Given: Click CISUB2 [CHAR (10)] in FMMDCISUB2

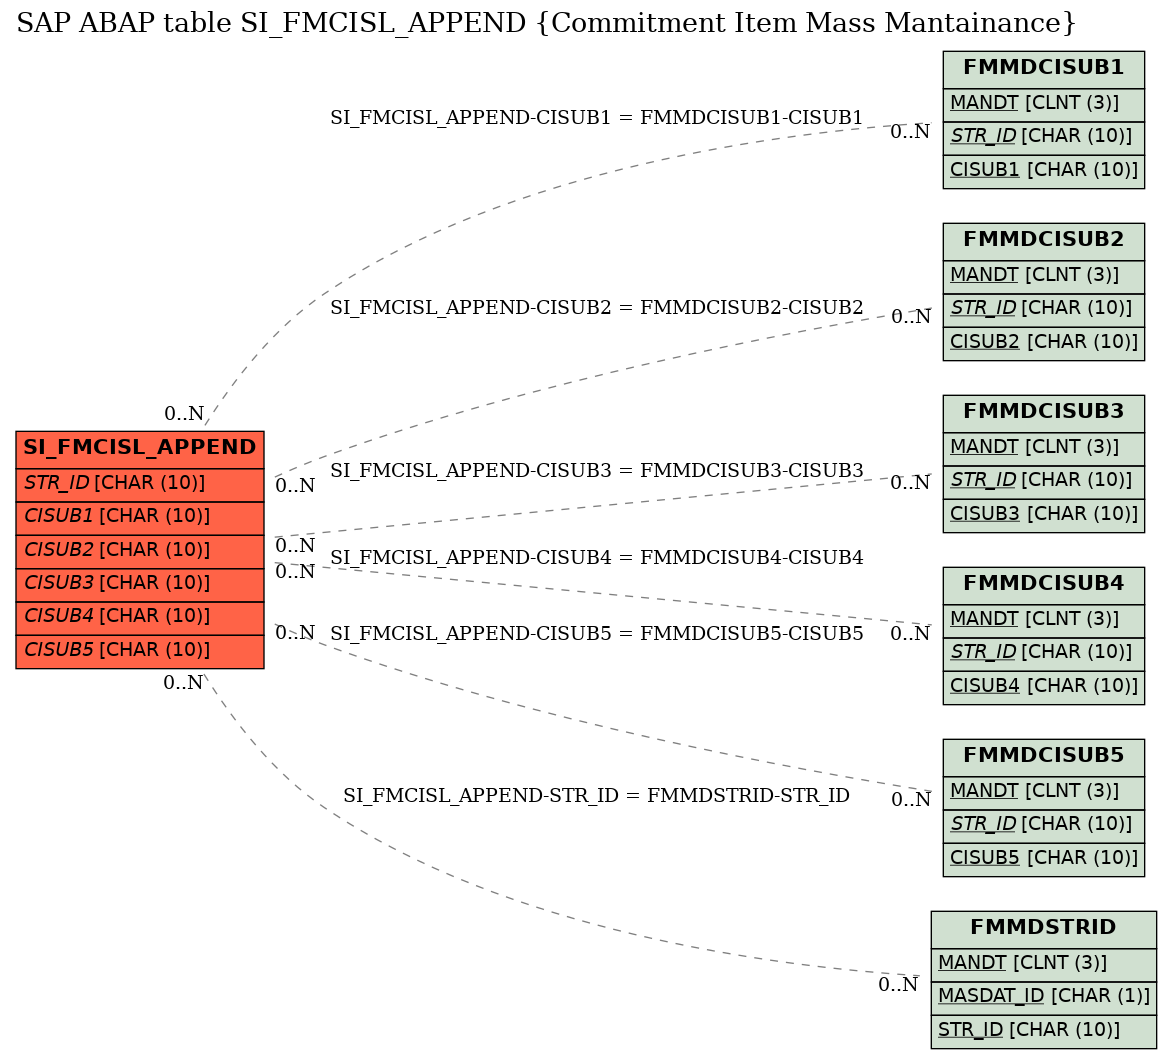Looking at the screenshot, I should pos(1043,344).
